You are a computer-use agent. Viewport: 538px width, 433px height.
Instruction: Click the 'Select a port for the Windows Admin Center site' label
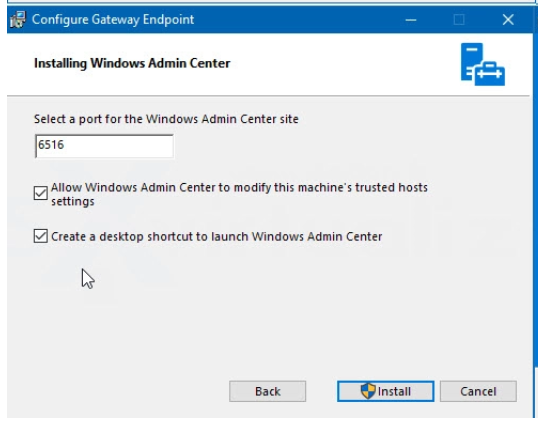coord(166,119)
